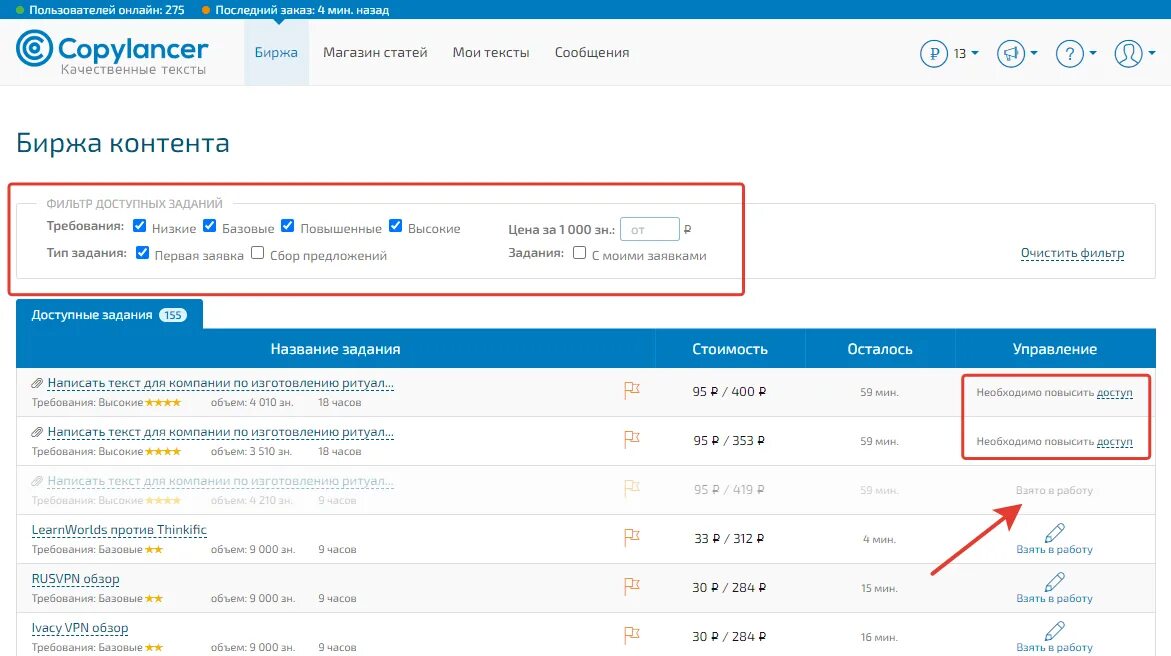1171x656 pixels.
Task: Open Мои тексты section
Action: (x=491, y=52)
